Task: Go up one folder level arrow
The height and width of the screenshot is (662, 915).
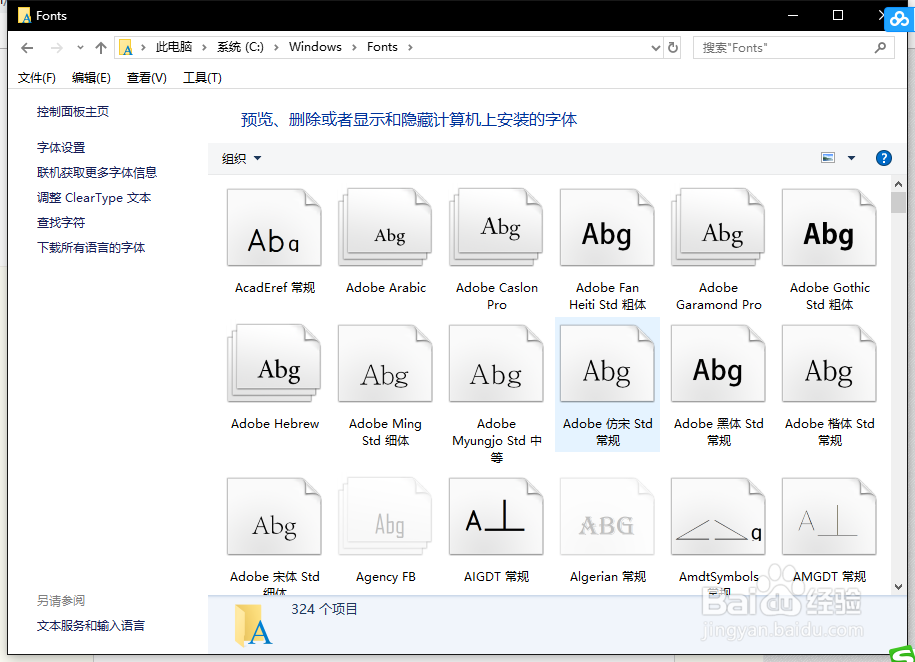Action: pyautogui.click(x=101, y=48)
